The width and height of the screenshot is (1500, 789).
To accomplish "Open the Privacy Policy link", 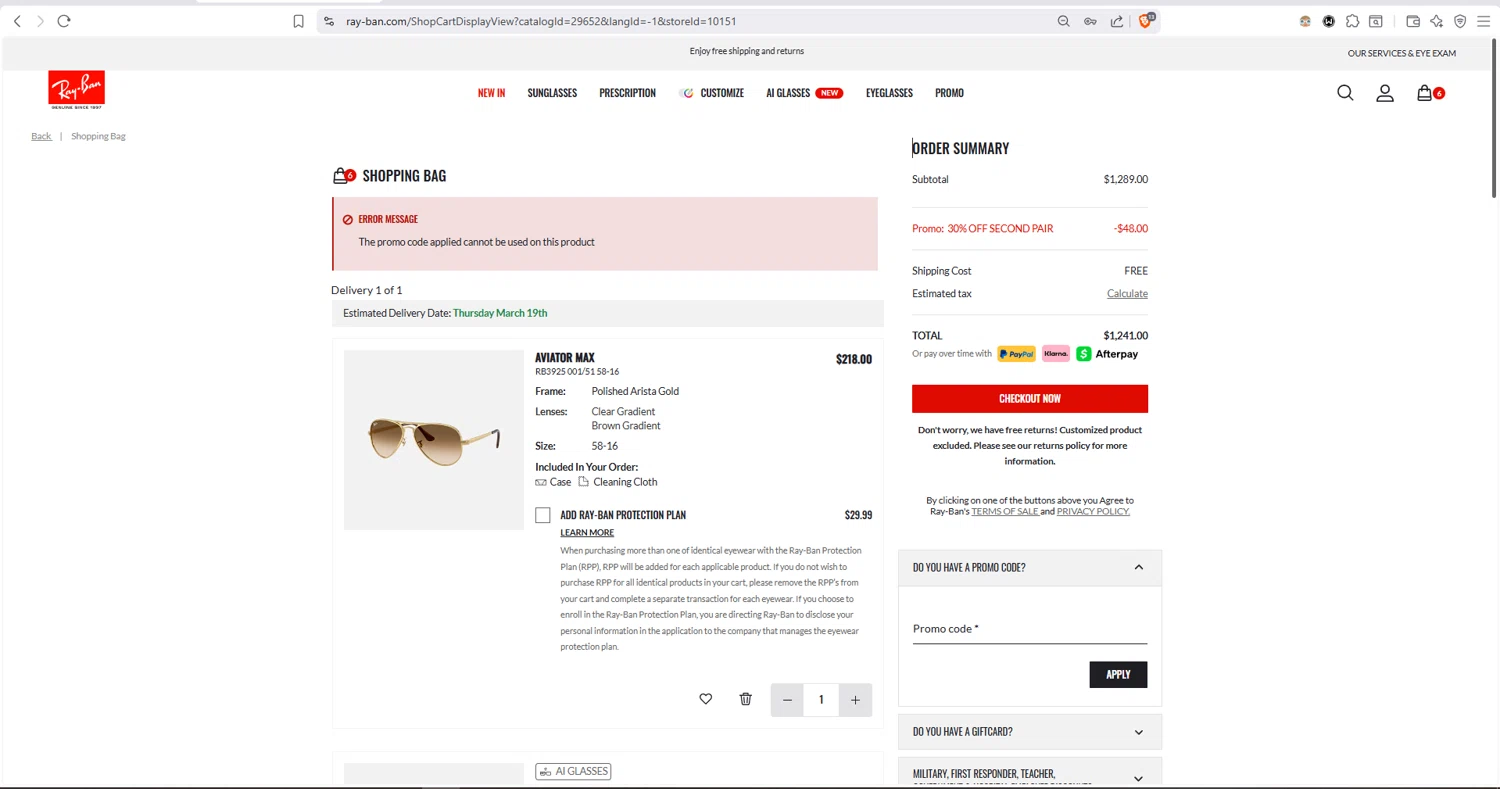I will (1093, 511).
